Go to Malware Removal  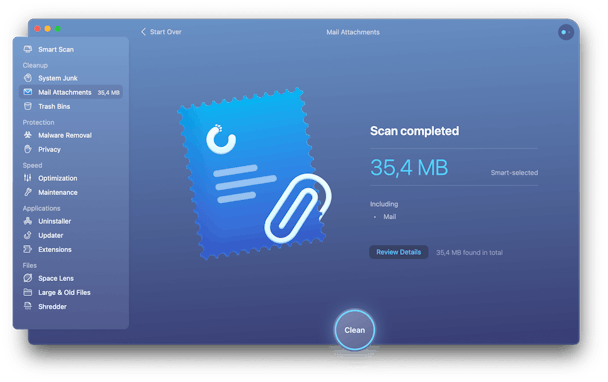65,135
